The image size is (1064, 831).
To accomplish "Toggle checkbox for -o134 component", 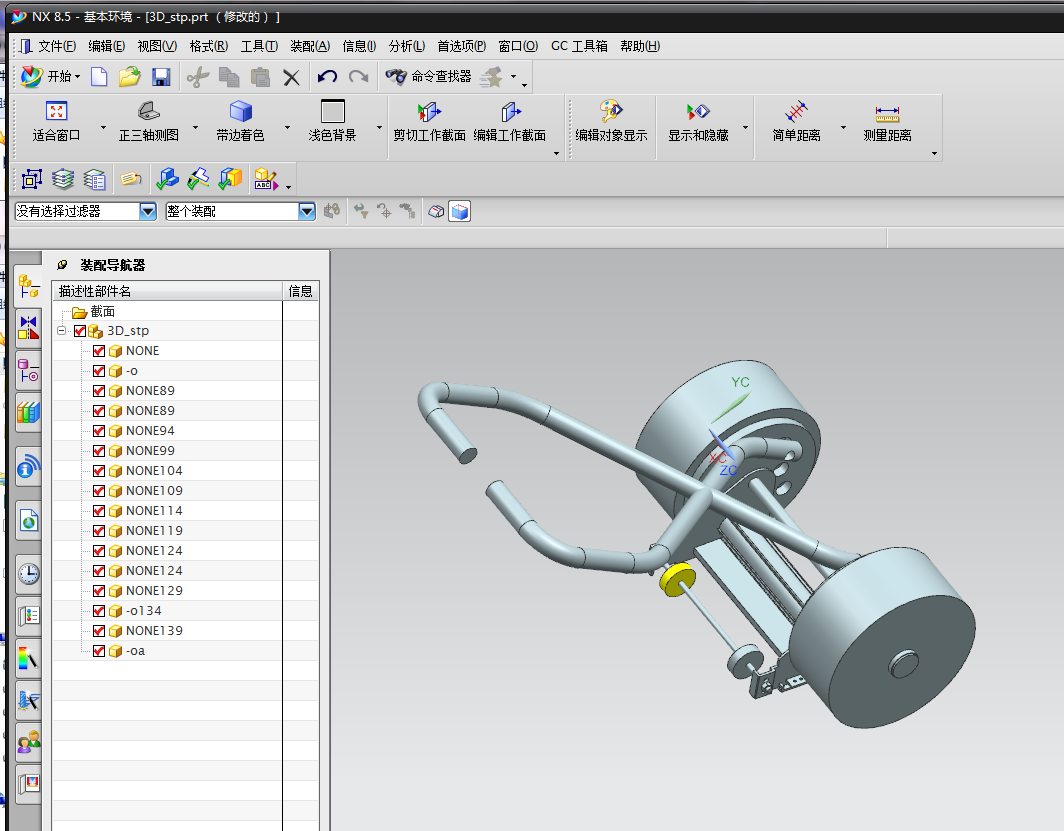I will (99, 611).
